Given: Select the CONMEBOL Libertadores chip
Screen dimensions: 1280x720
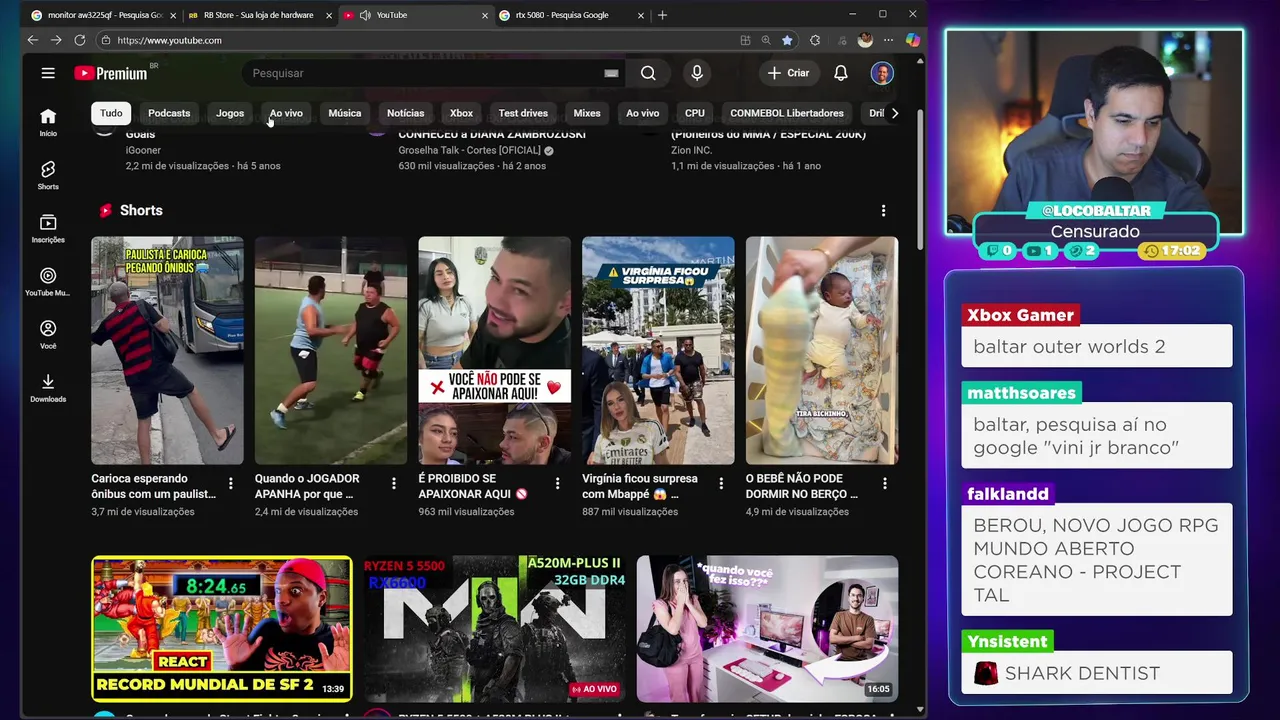Looking at the screenshot, I should 787,113.
